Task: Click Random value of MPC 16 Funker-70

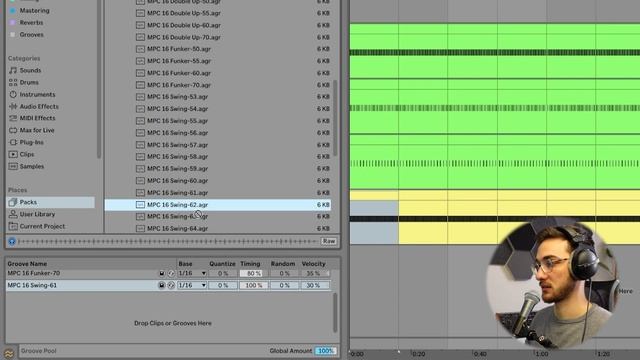Action: [284, 273]
